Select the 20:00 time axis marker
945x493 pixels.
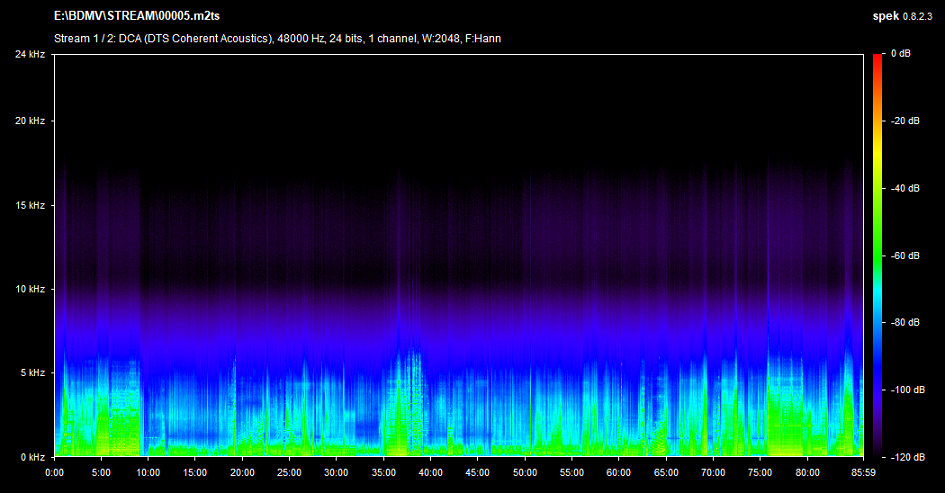click(243, 472)
